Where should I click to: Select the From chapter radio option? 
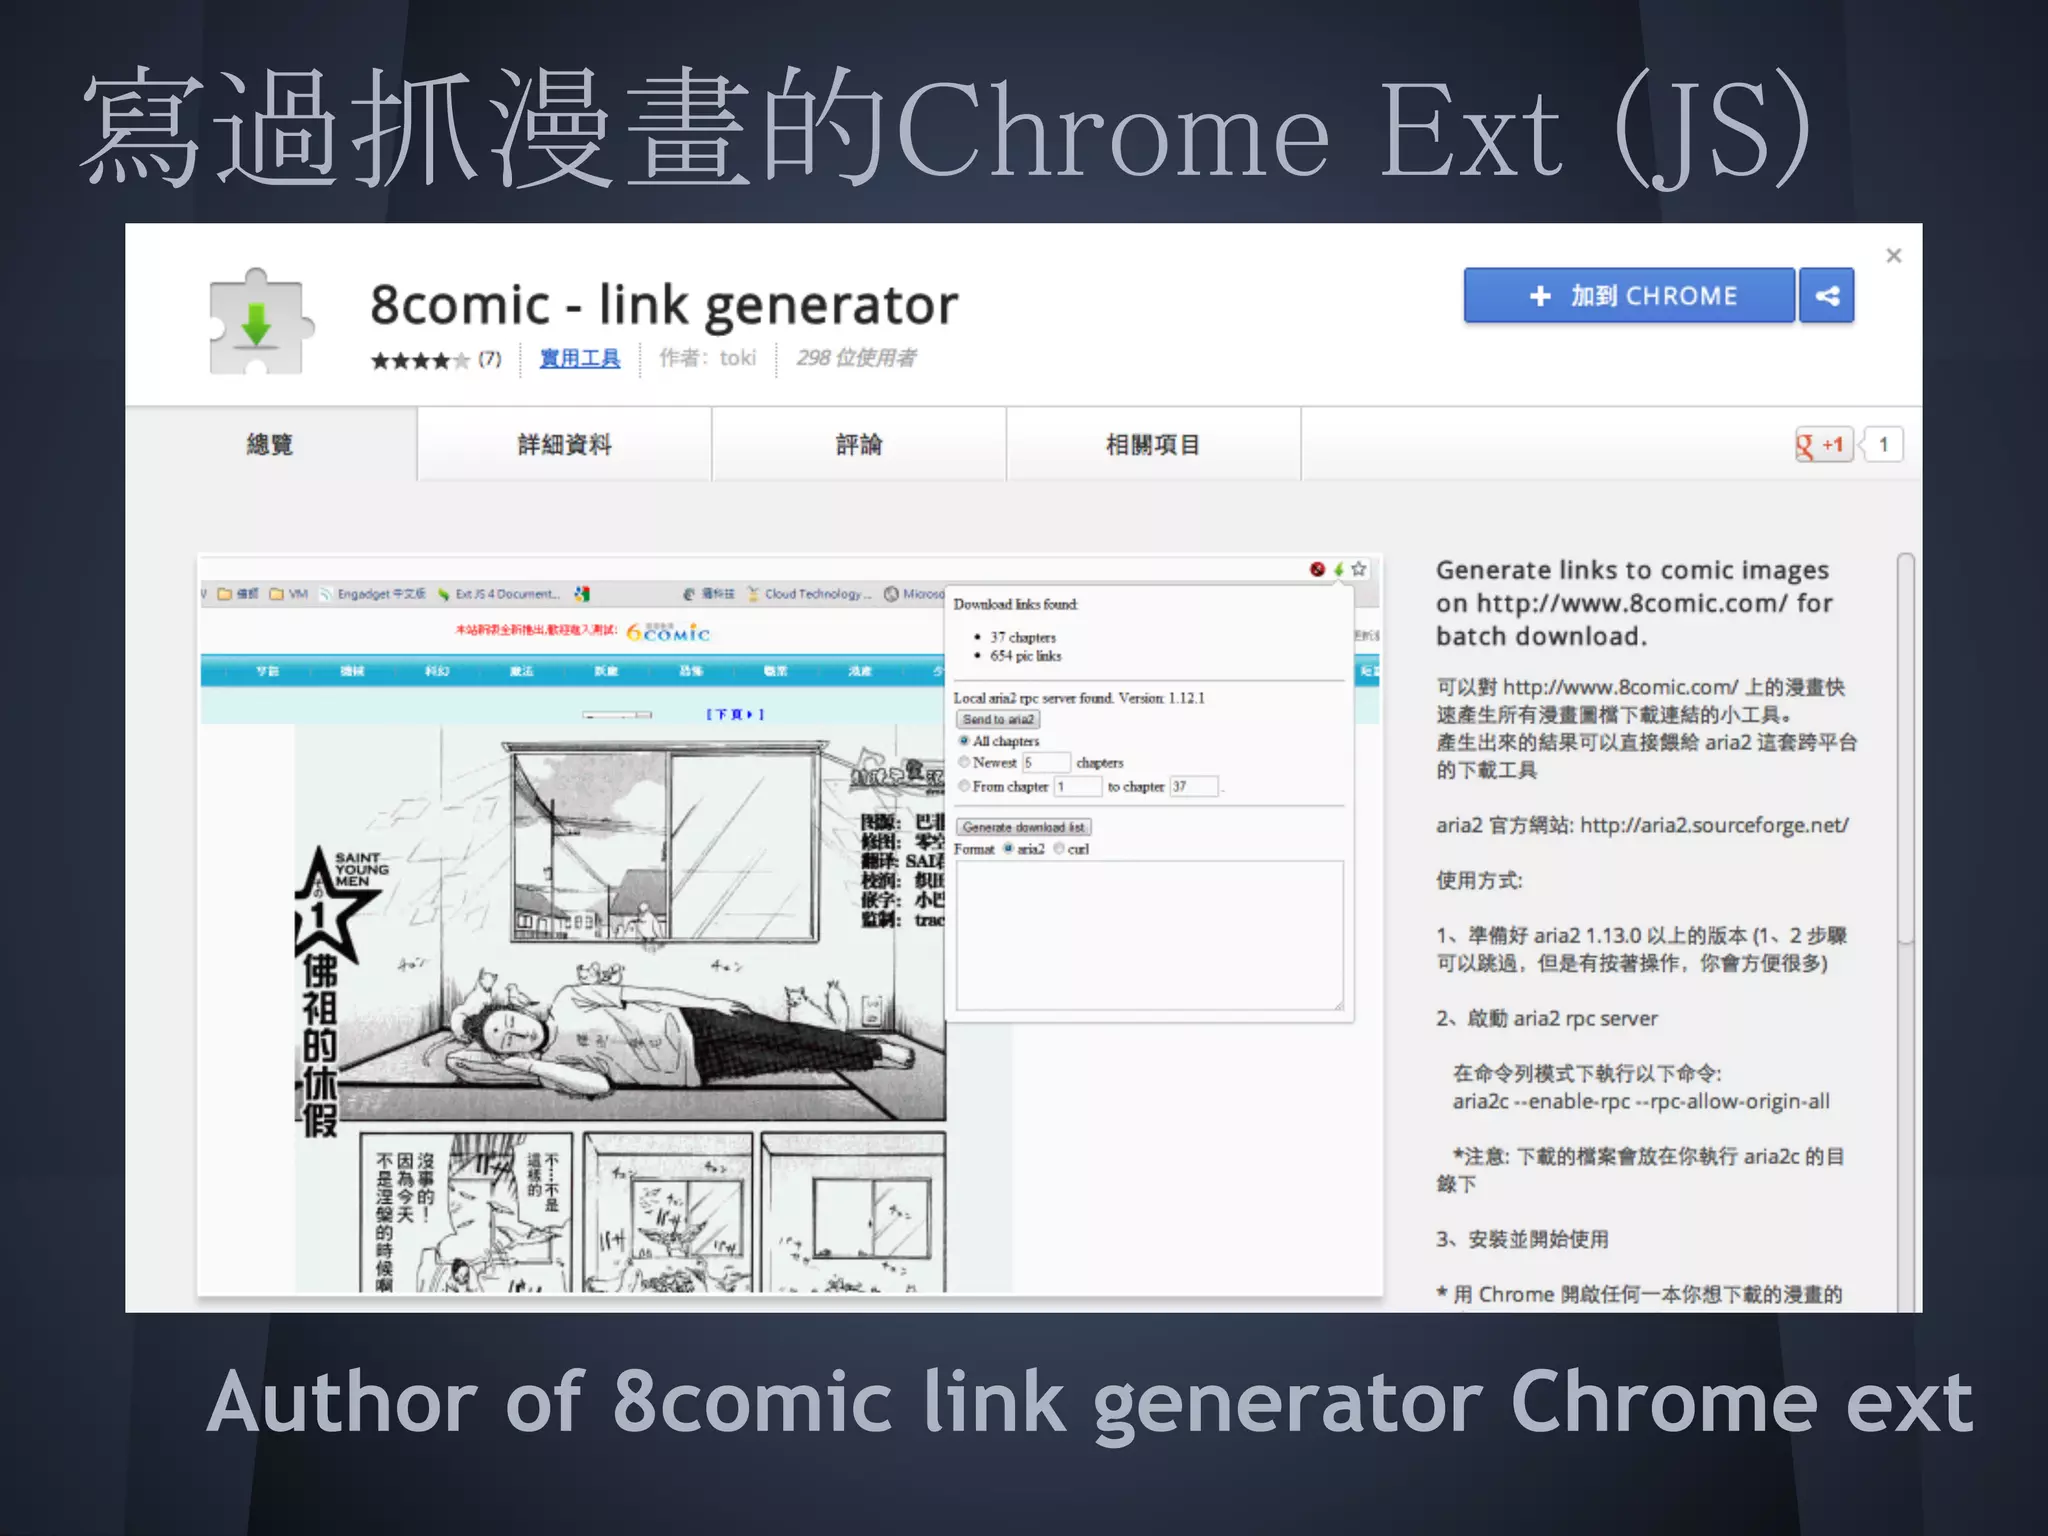click(x=964, y=786)
